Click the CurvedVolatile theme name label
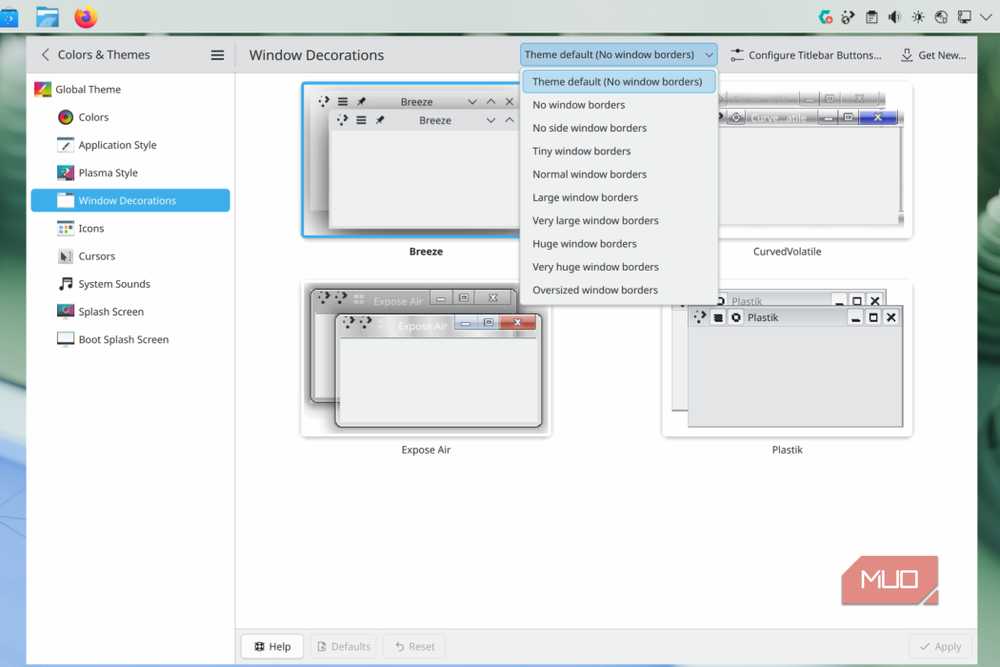Viewport: 1000px width, 667px height. tap(787, 252)
